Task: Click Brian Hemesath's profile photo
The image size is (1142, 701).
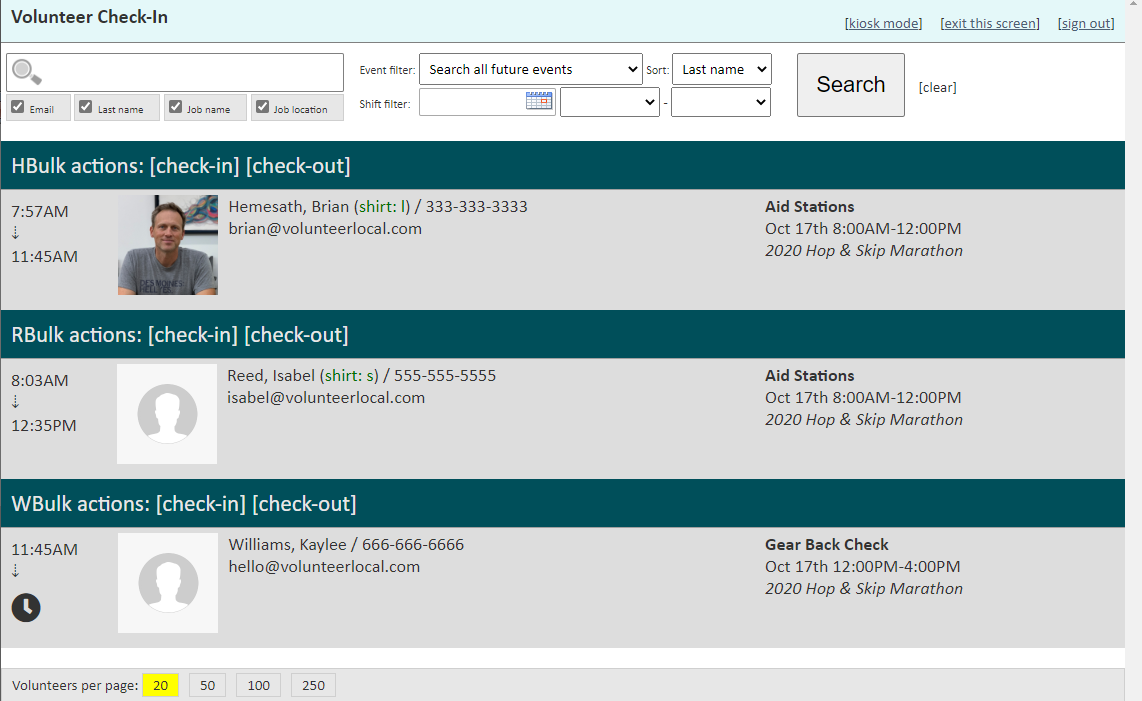Action: point(167,244)
